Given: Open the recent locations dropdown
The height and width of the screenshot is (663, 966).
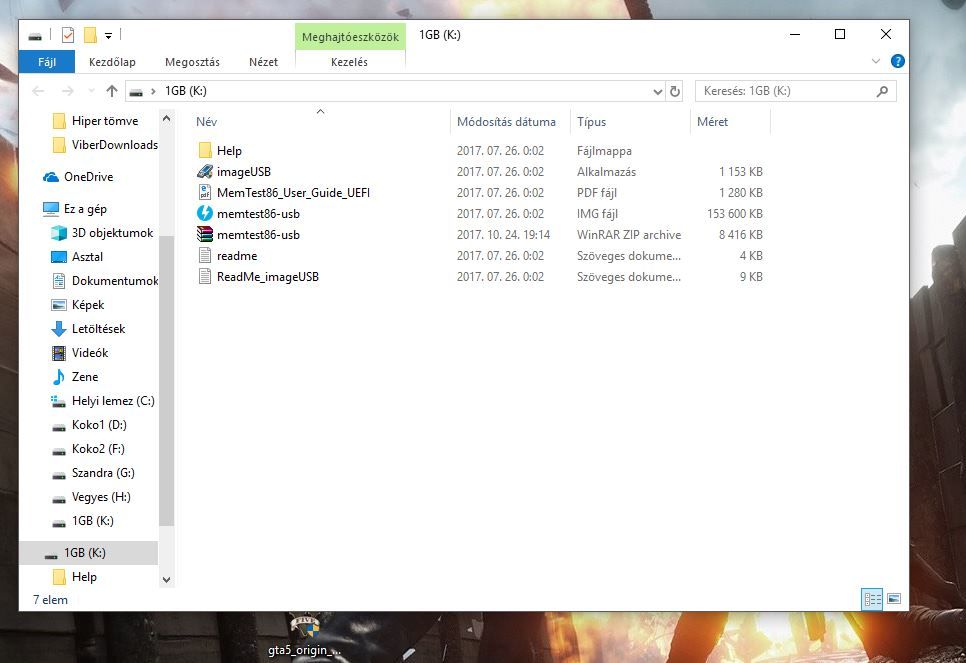Looking at the screenshot, I should [x=91, y=91].
